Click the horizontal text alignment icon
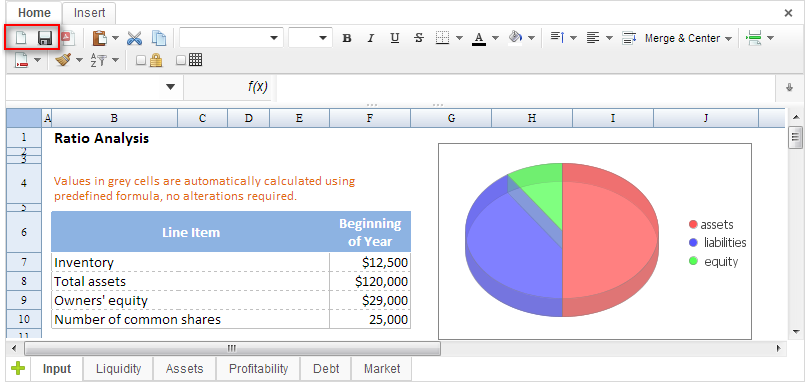The height and width of the screenshot is (382, 810). point(593,38)
